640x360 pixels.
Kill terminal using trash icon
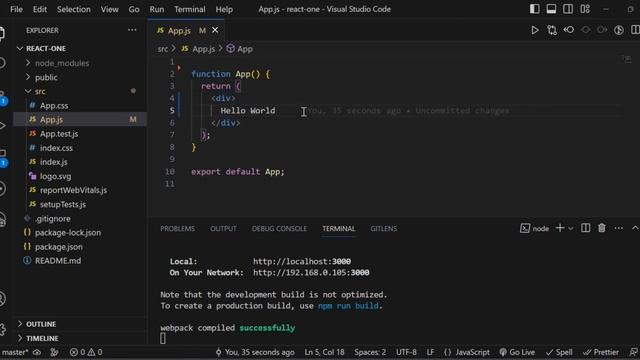coord(602,228)
